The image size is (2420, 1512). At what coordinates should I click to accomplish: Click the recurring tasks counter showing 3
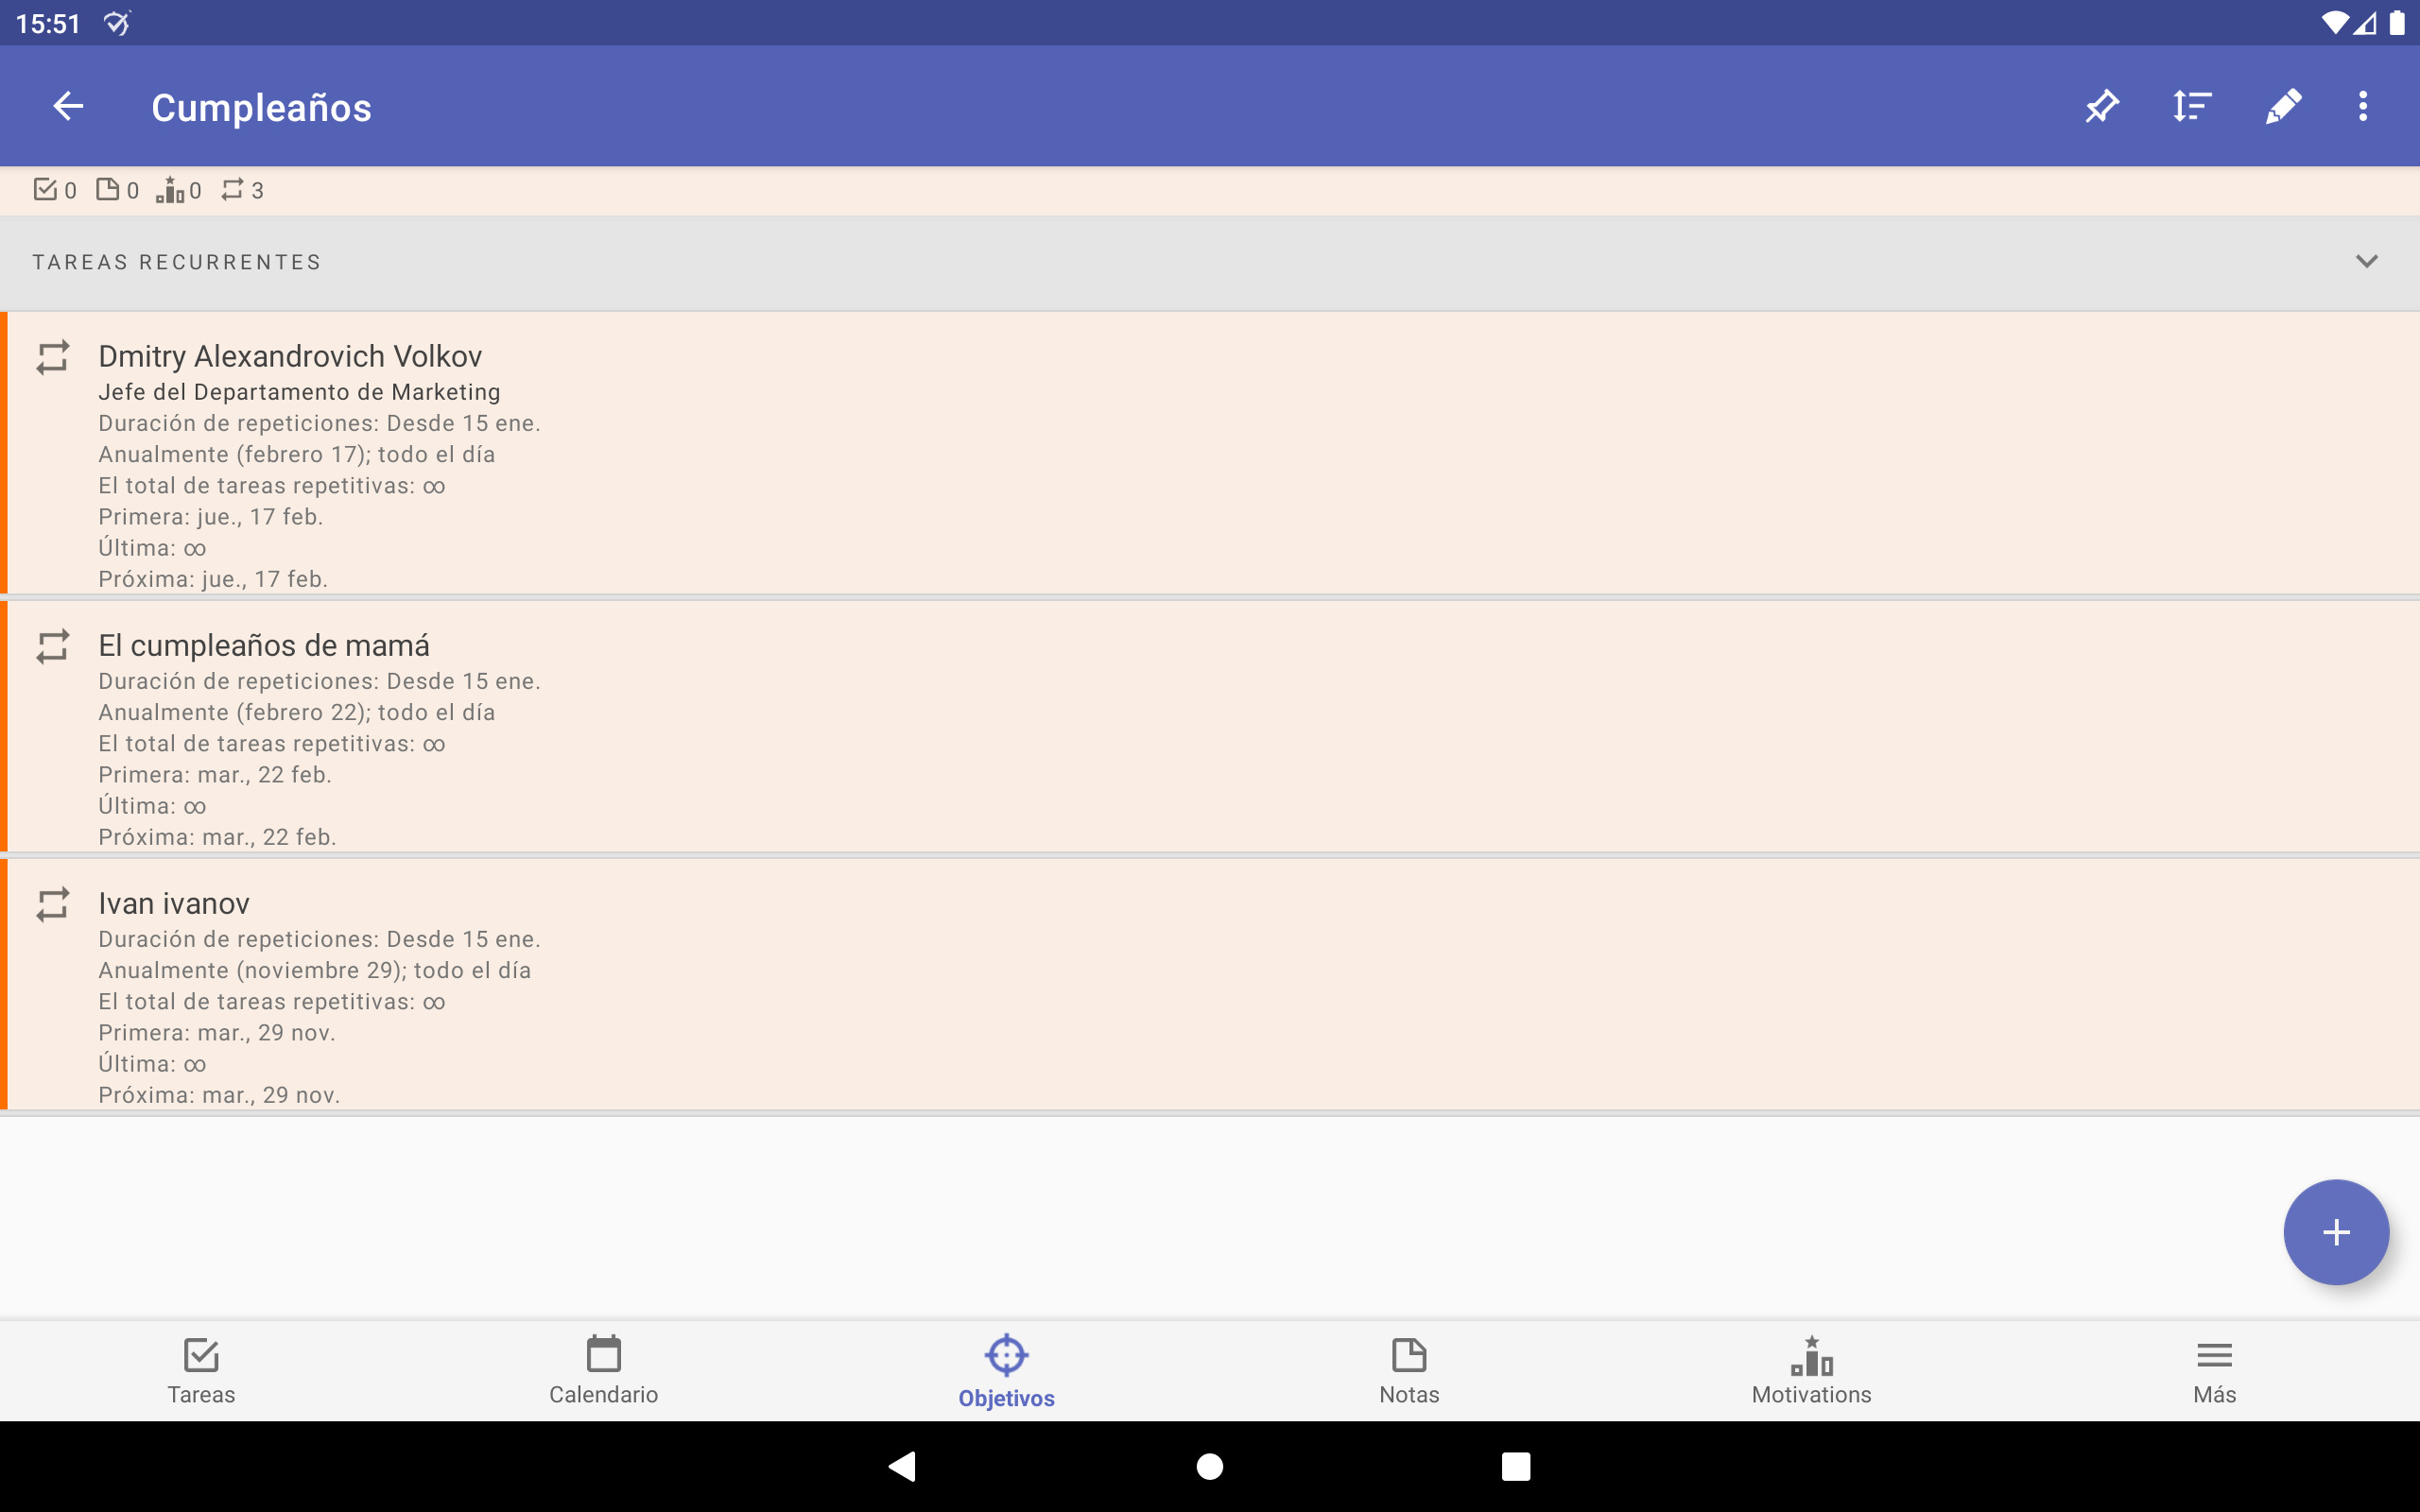(242, 190)
